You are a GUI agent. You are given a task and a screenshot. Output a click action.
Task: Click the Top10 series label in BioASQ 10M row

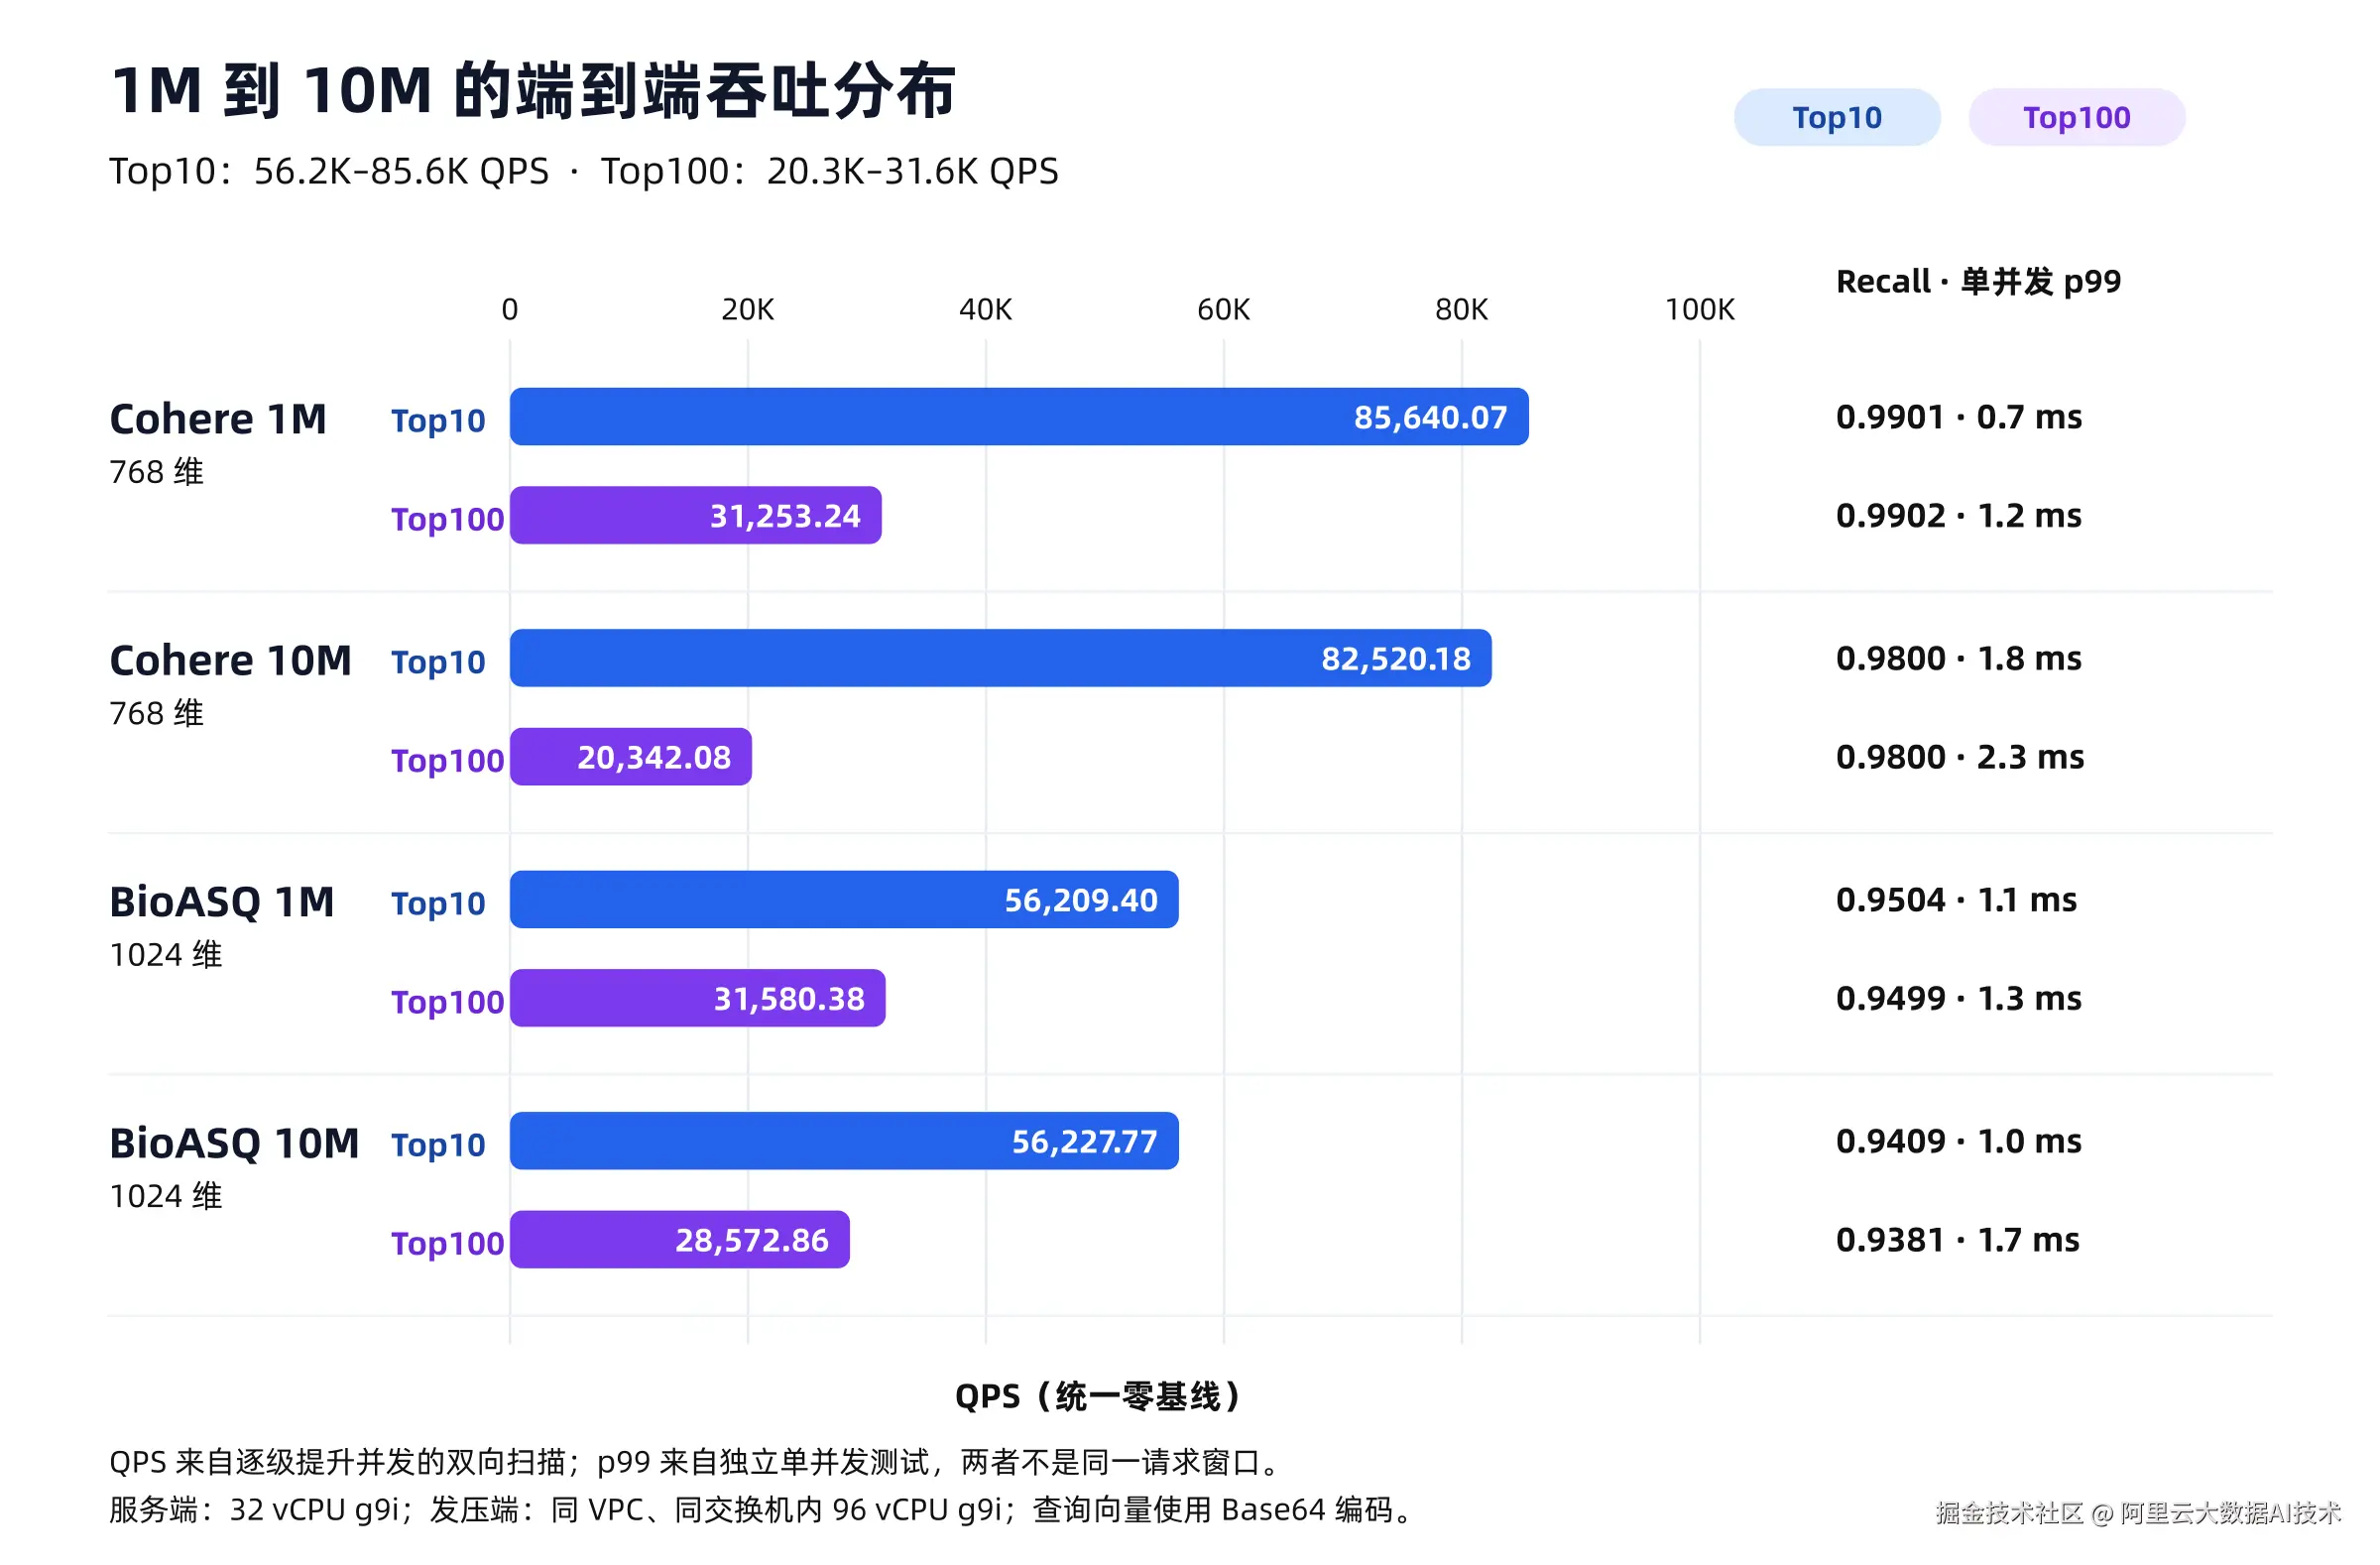438,1145
